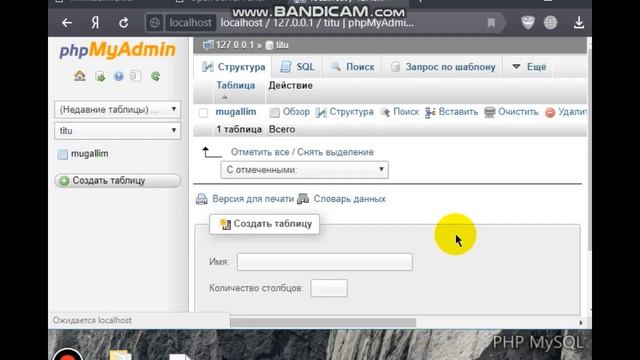
Task: Open phpMyAdmin home icon
Action: click(80, 76)
